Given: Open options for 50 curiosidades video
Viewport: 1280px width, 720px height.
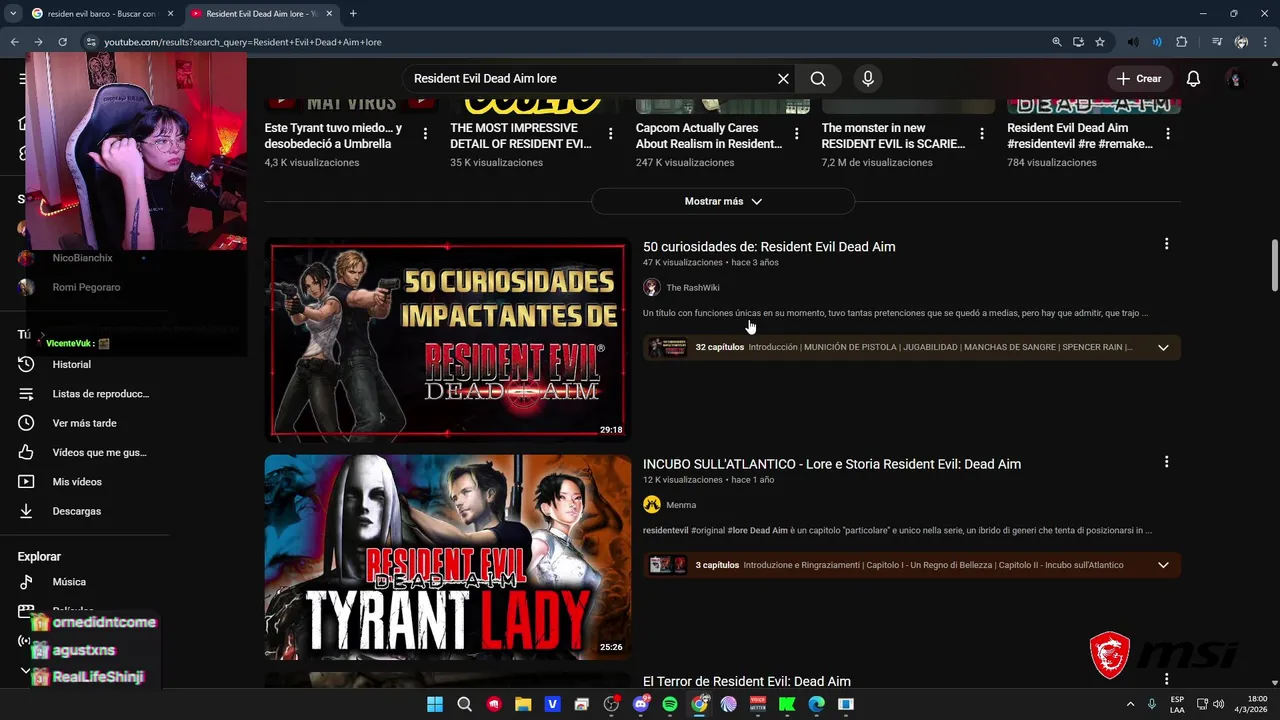Looking at the screenshot, I should coord(1166,244).
